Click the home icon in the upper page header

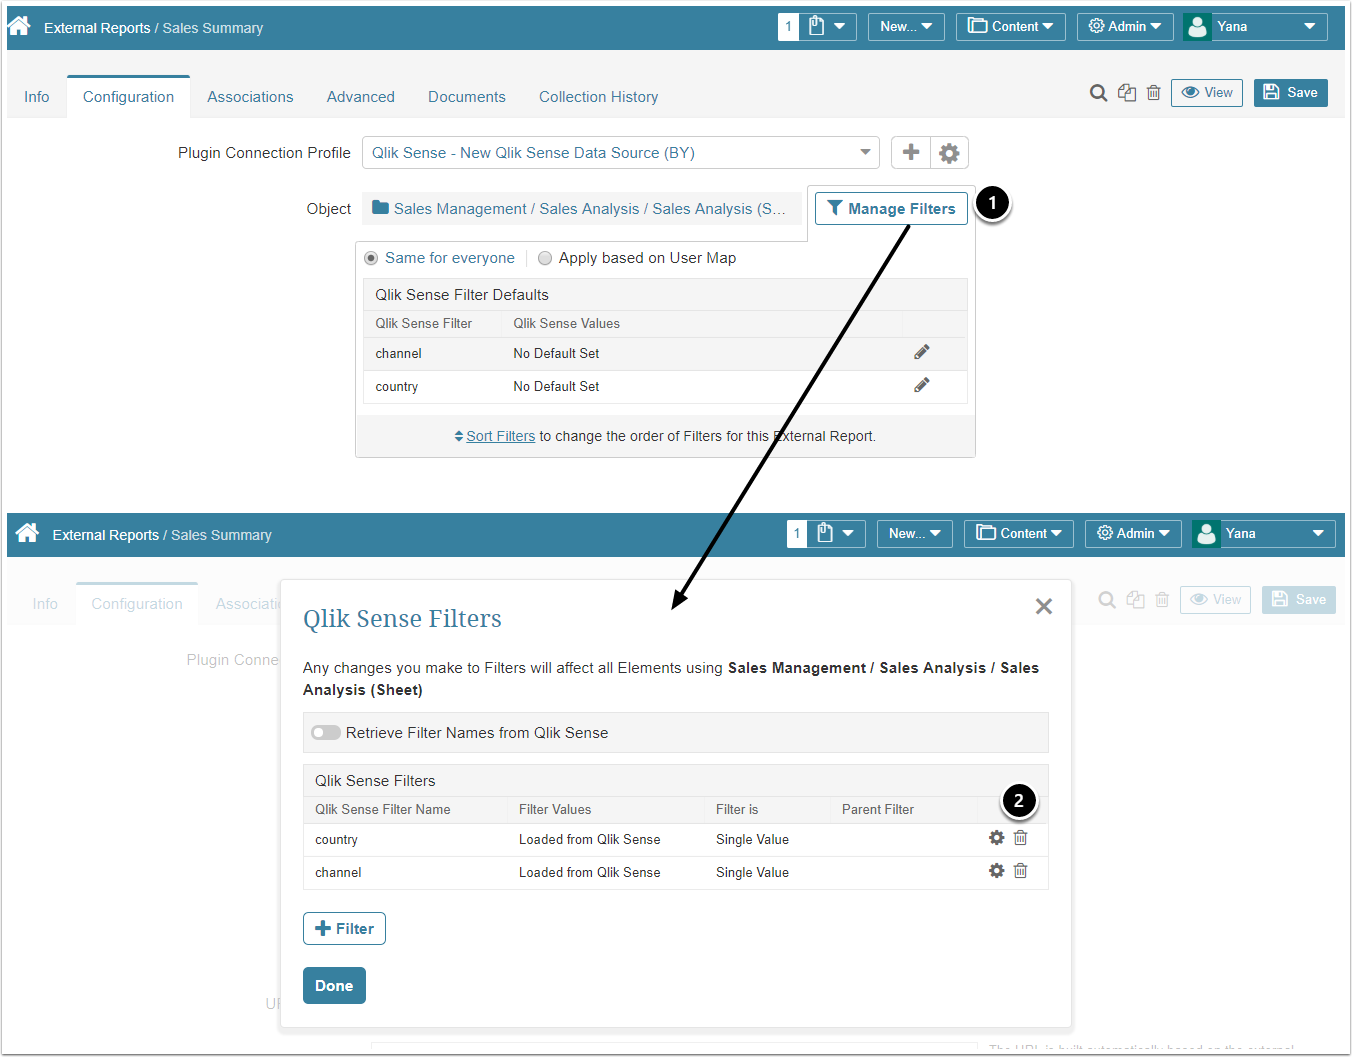click(19, 26)
